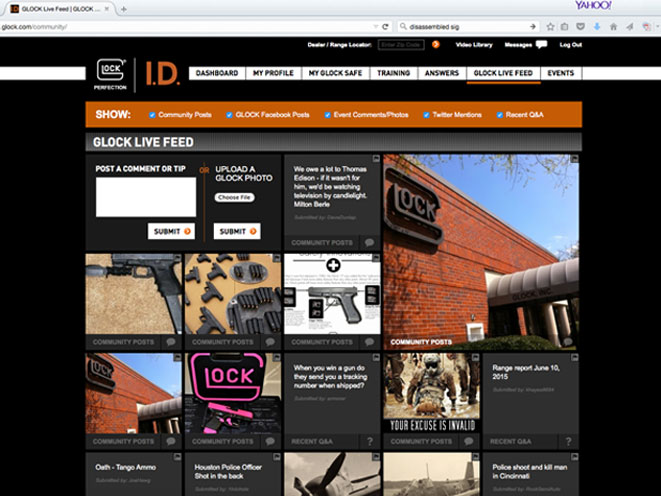Viewport: 661px width, 496px height.
Task: Click question mark icon on tracking number Q&A
Action: tap(370, 441)
